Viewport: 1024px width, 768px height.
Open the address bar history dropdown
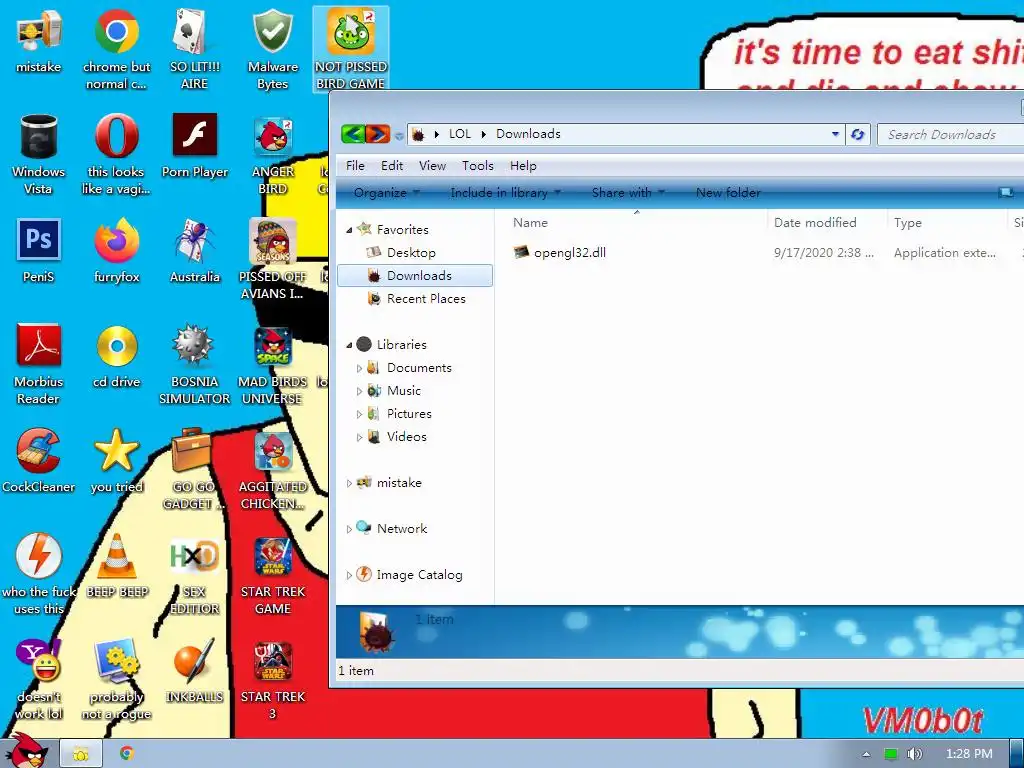[835, 134]
